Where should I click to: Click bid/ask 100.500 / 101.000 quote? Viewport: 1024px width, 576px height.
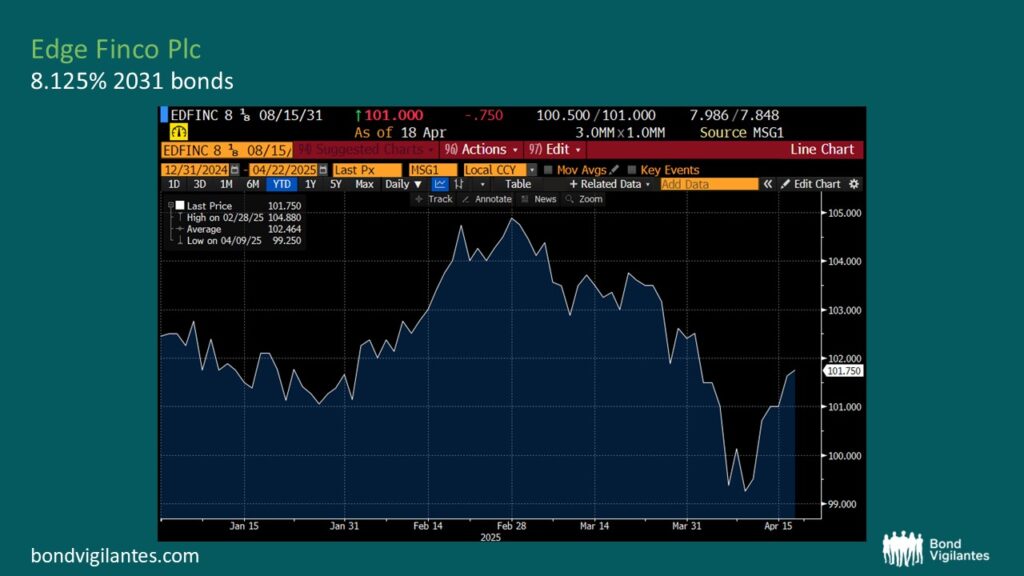coord(596,116)
